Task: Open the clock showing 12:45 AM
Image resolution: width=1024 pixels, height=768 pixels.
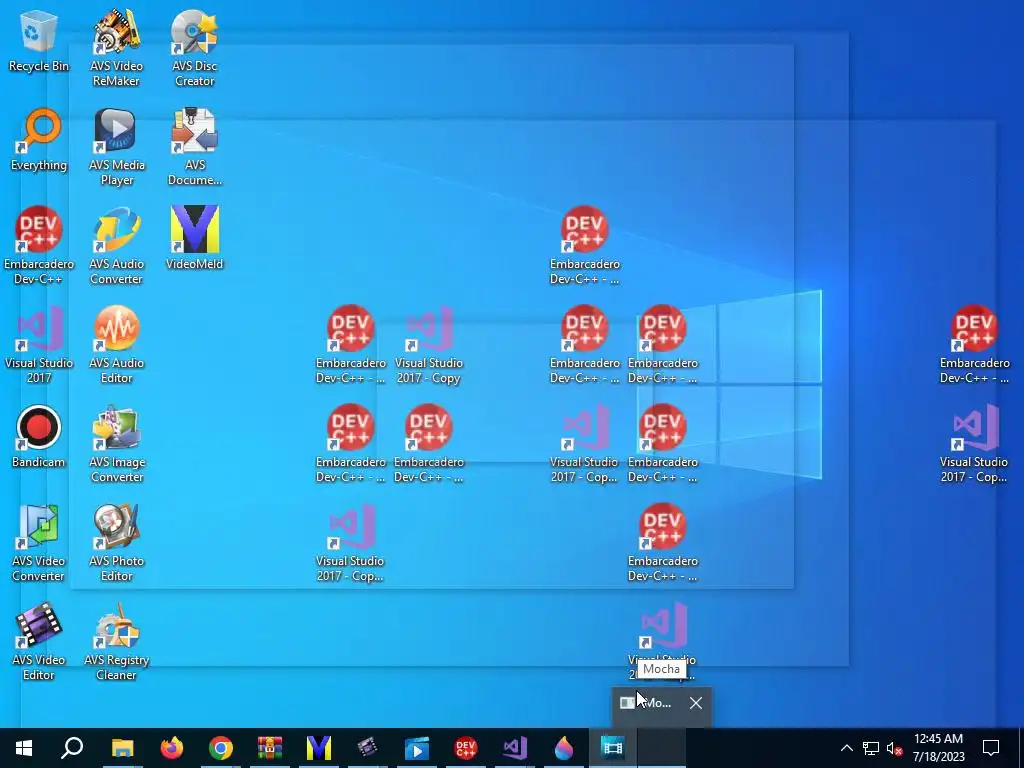Action: click(938, 748)
